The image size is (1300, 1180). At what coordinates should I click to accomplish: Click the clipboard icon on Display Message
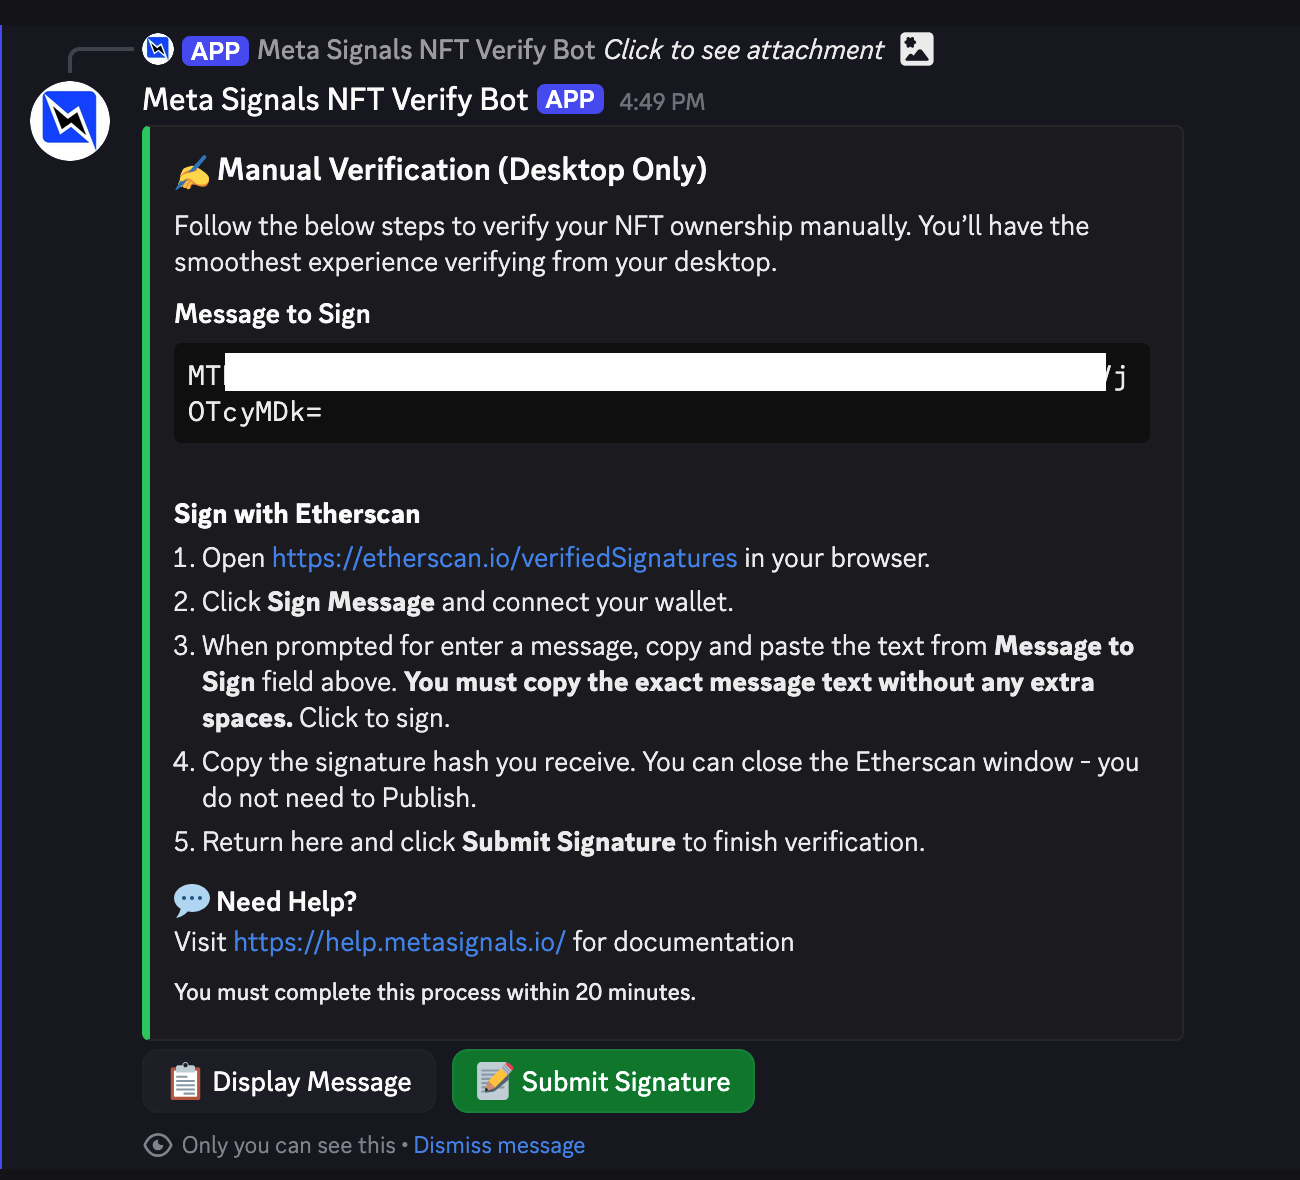(185, 1082)
